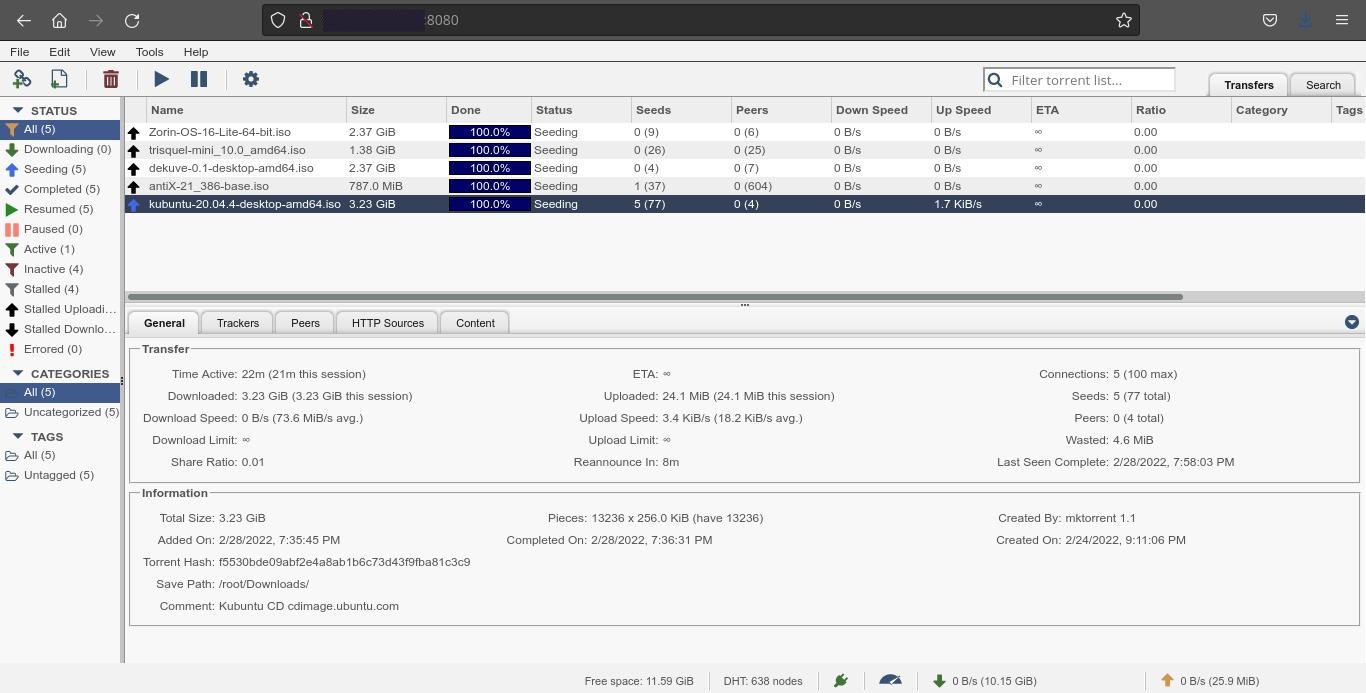Screen dimensions: 1366x693
Task: Filter by Resumed (5) status
Action: coord(60,209)
